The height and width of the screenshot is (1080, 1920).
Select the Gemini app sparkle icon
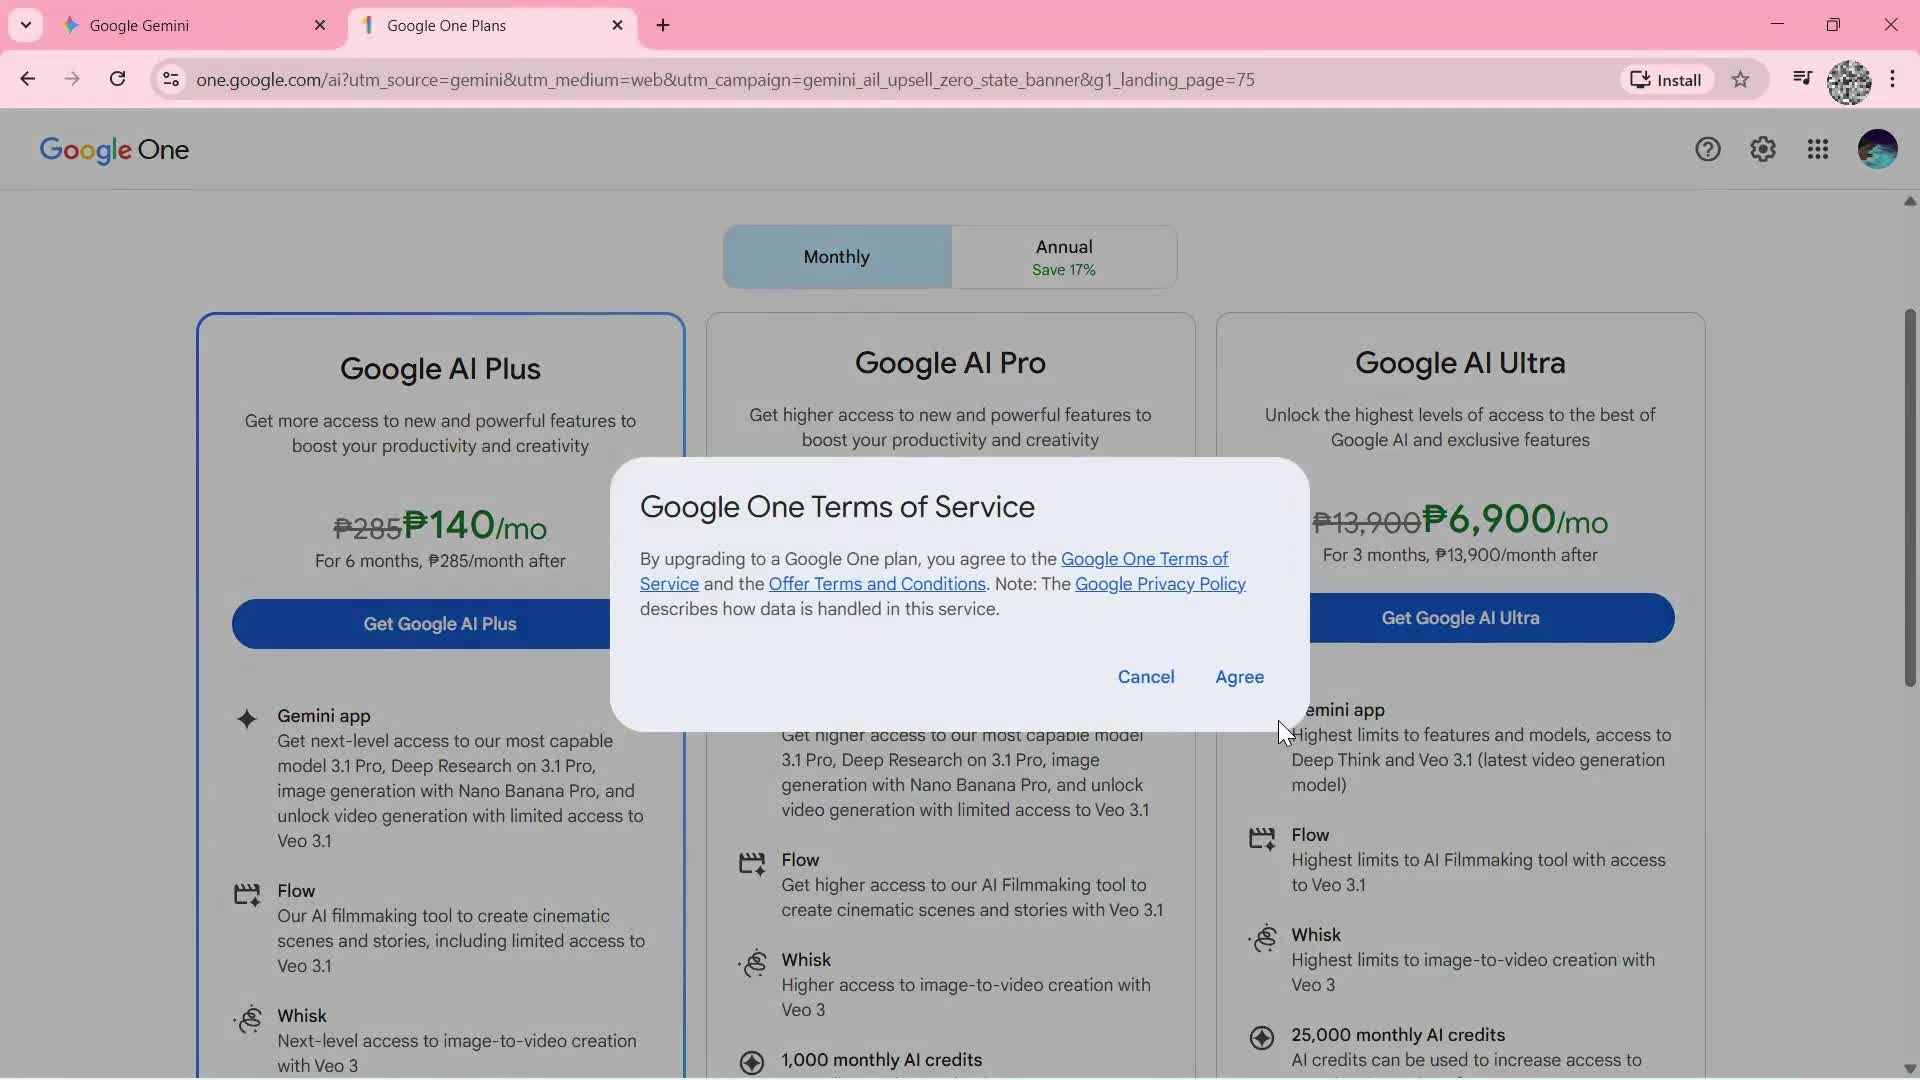[x=247, y=719]
